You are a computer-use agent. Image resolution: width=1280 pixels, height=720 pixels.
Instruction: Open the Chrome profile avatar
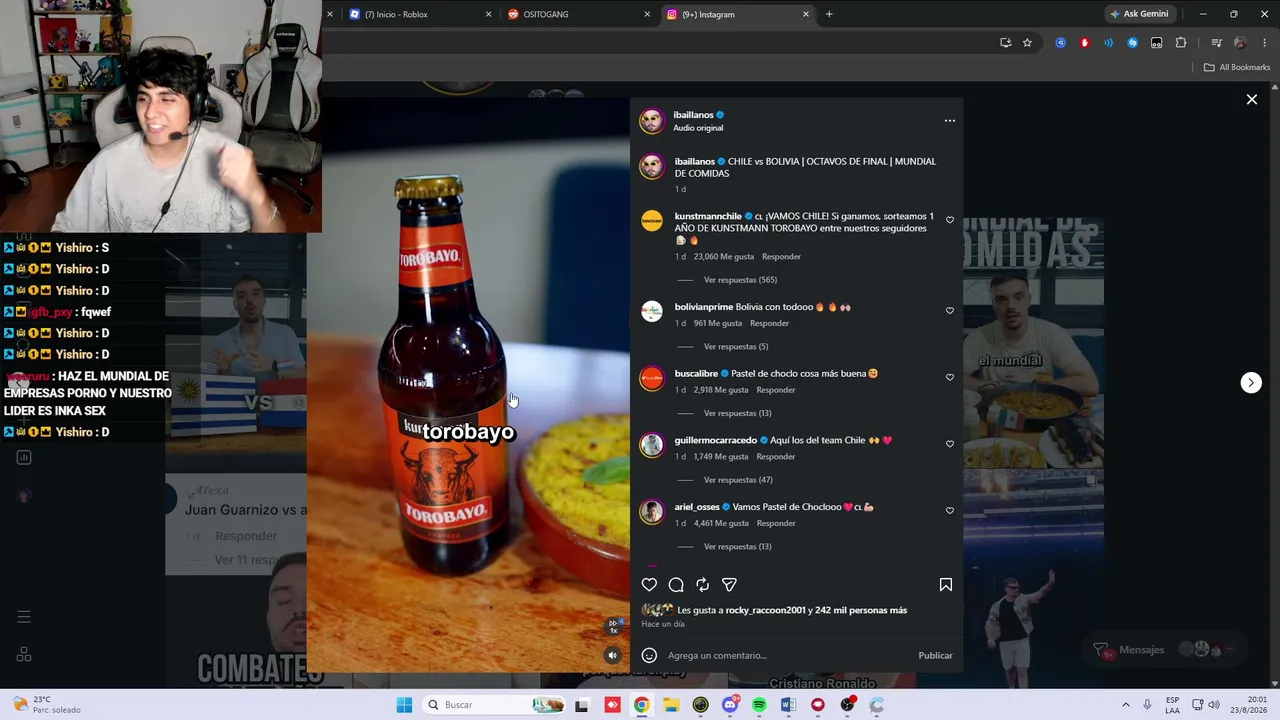pyautogui.click(x=1240, y=43)
